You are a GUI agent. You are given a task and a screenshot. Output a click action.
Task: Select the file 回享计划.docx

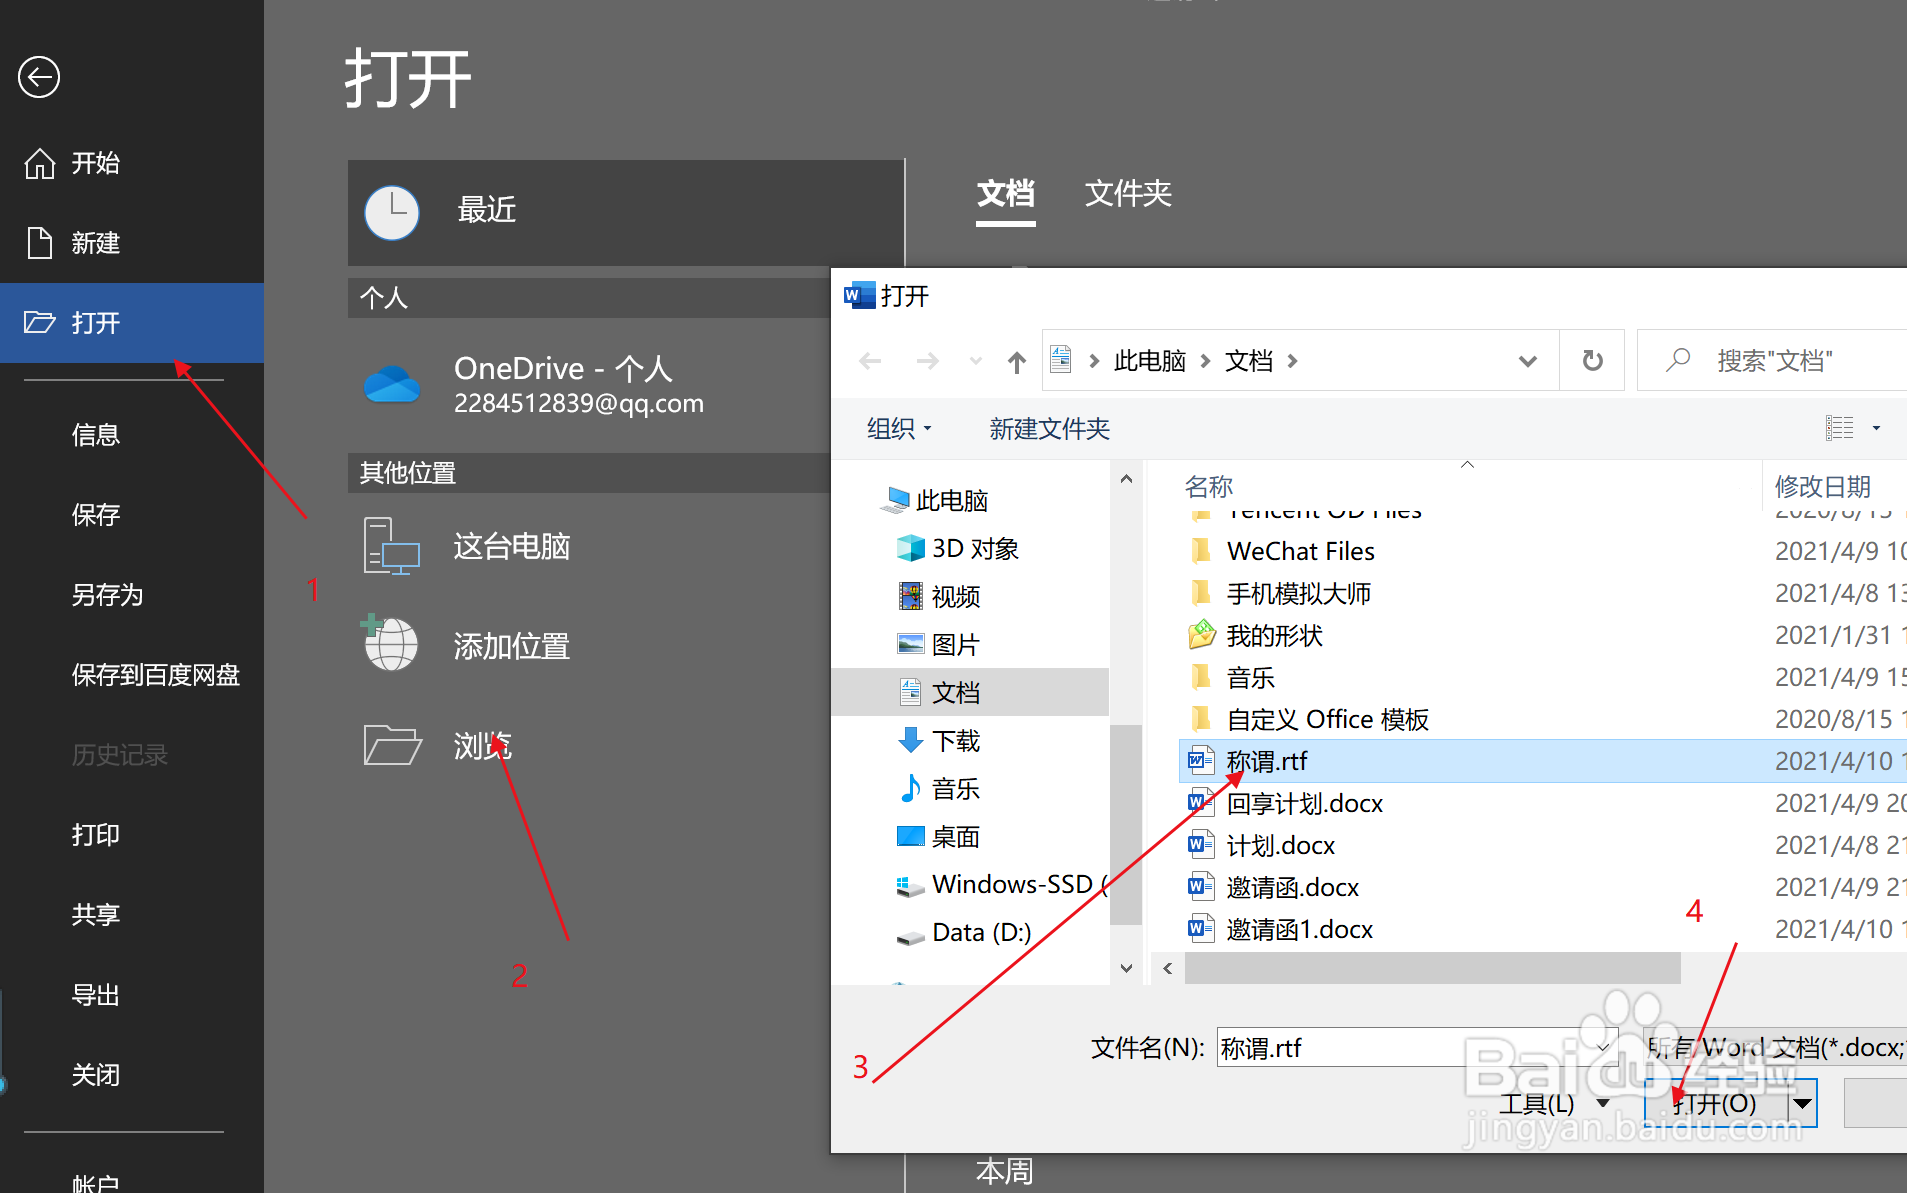click(x=1304, y=804)
